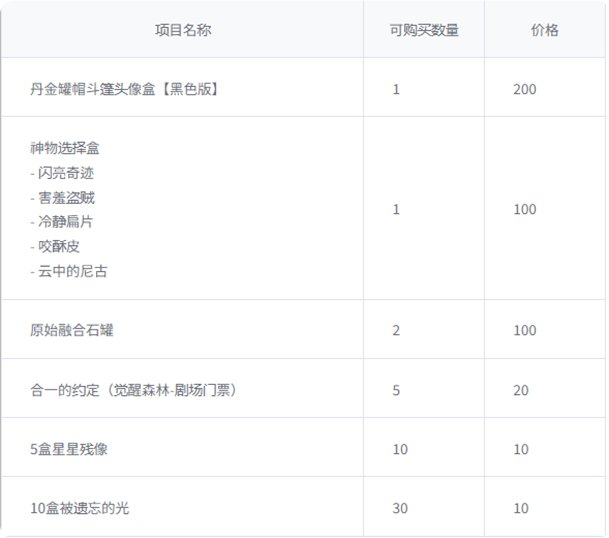Click quantity 2 in 原始融合石罐 row
609x538 pixels.
click(x=397, y=329)
